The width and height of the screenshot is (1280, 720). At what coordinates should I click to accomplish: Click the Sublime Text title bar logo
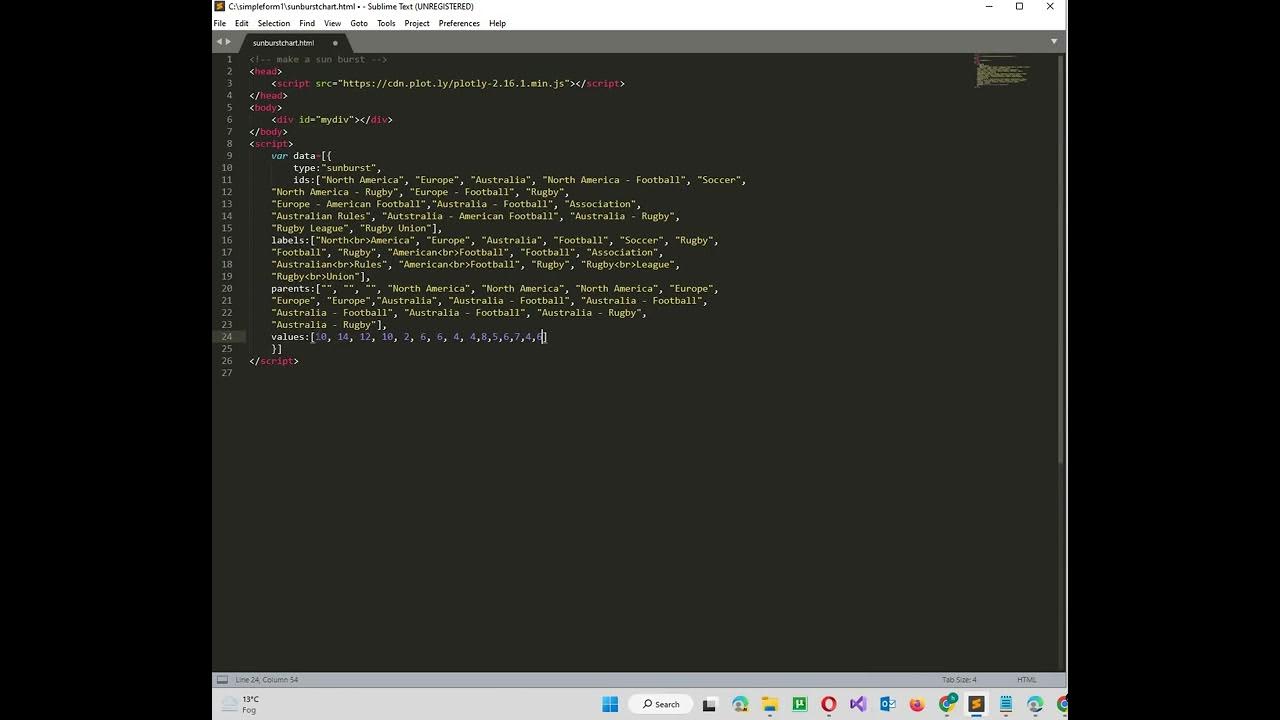pos(220,6)
